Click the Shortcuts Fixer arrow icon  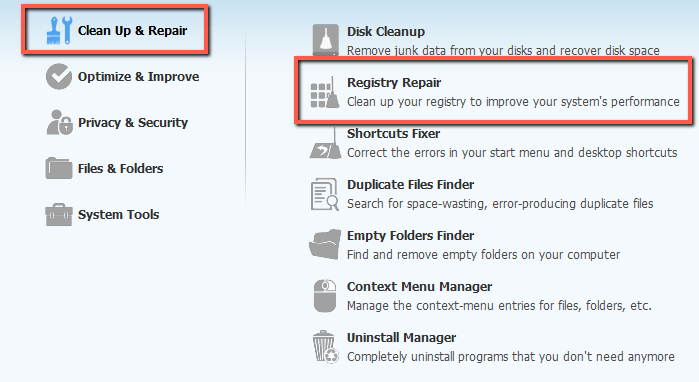(325, 145)
